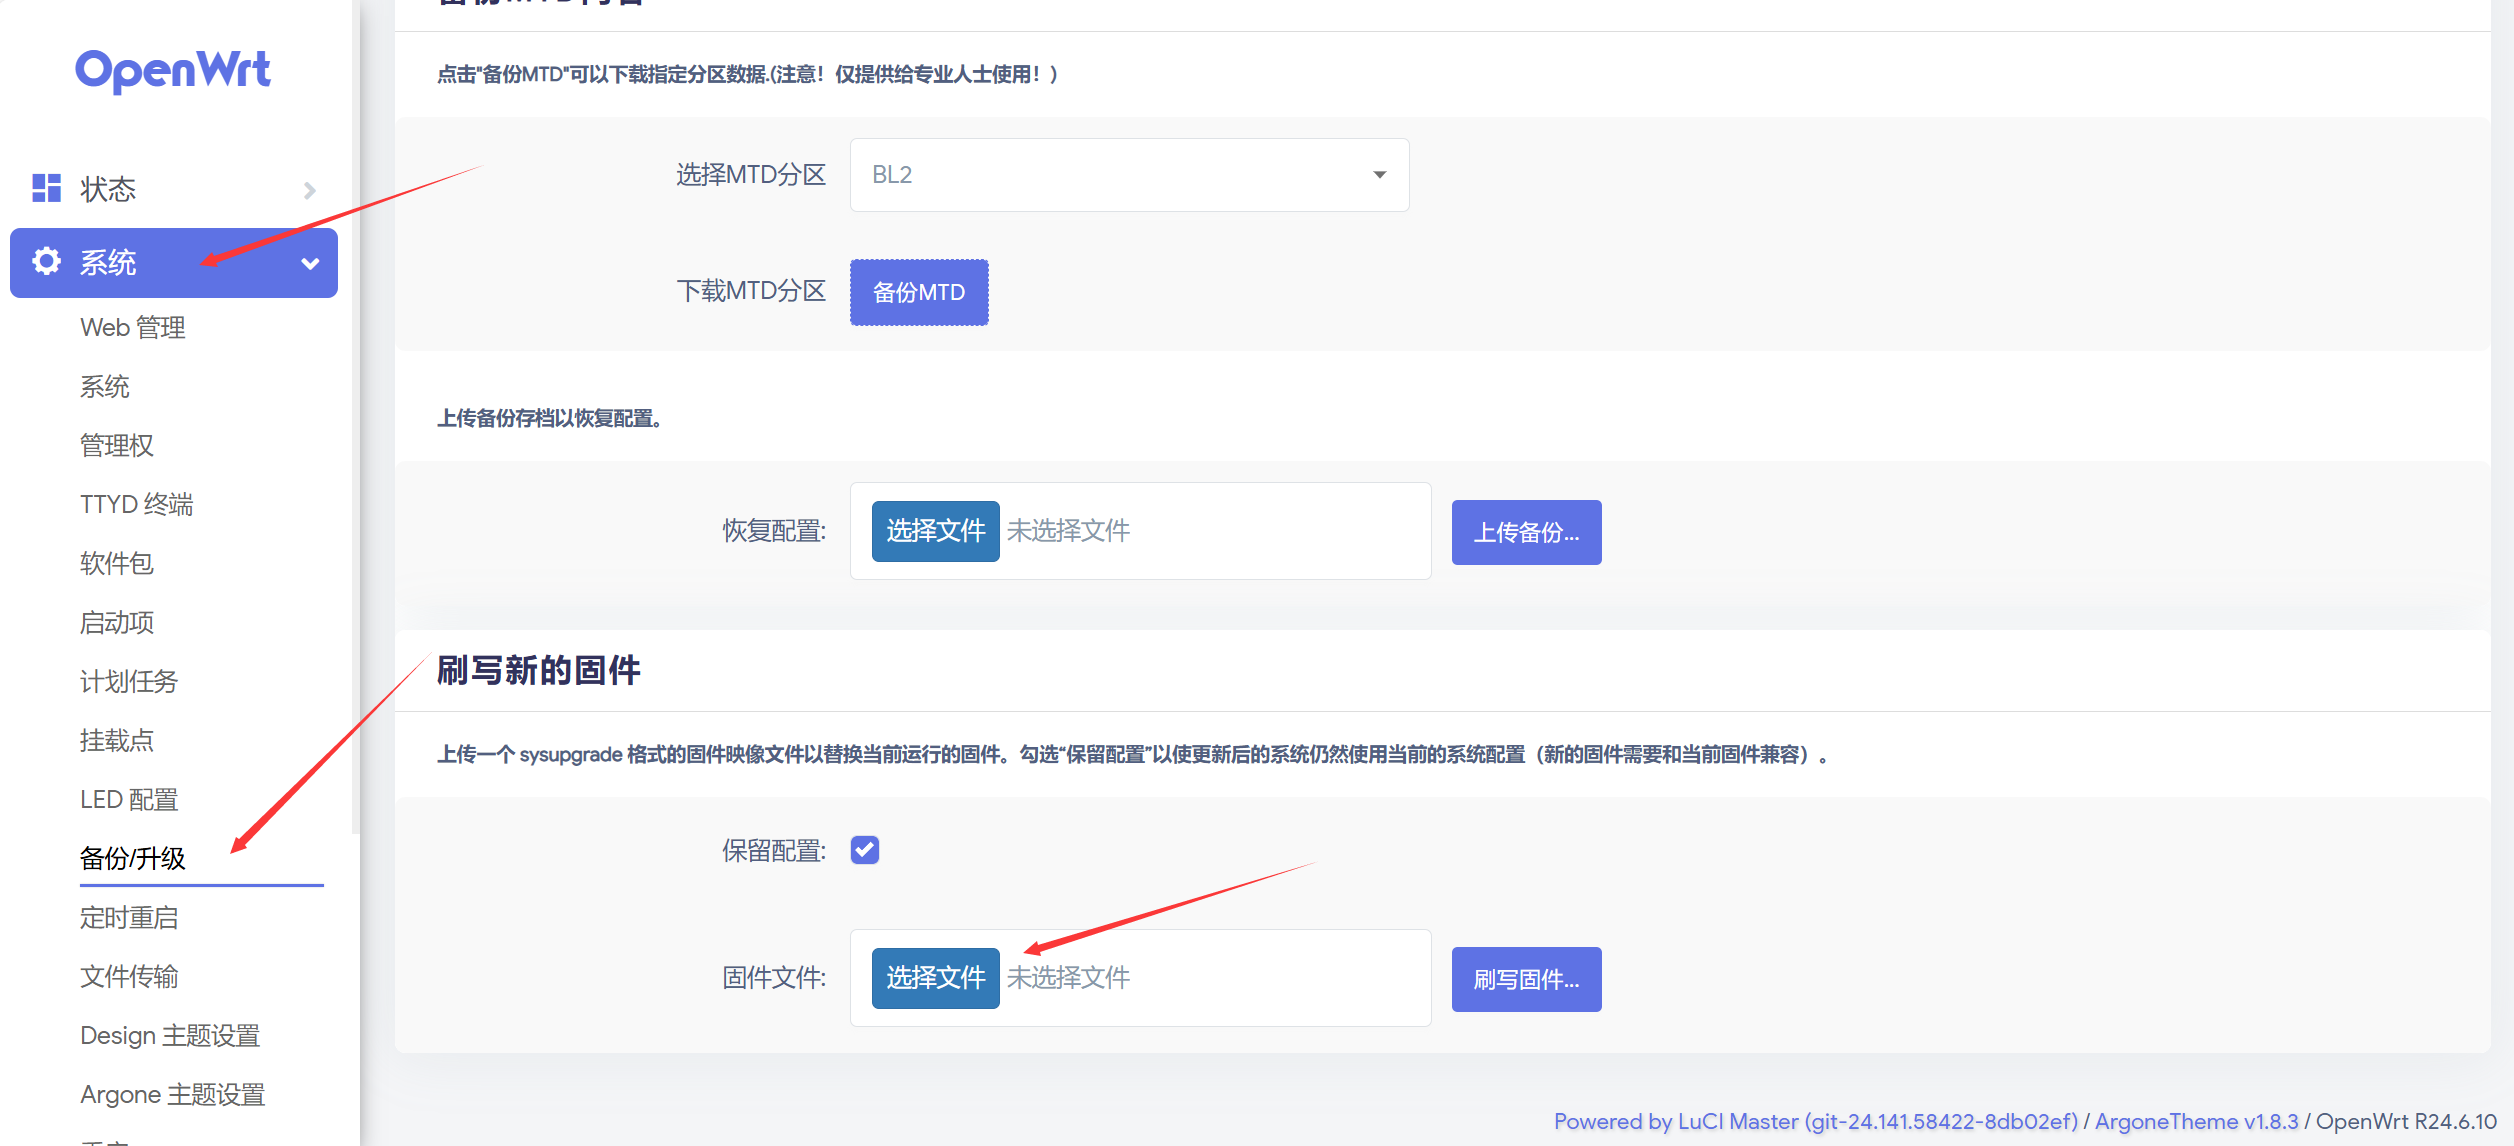Image resolution: width=2514 pixels, height=1146 pixels.
Task: Open 计划任务 page
Action: (x=129, y=682)
